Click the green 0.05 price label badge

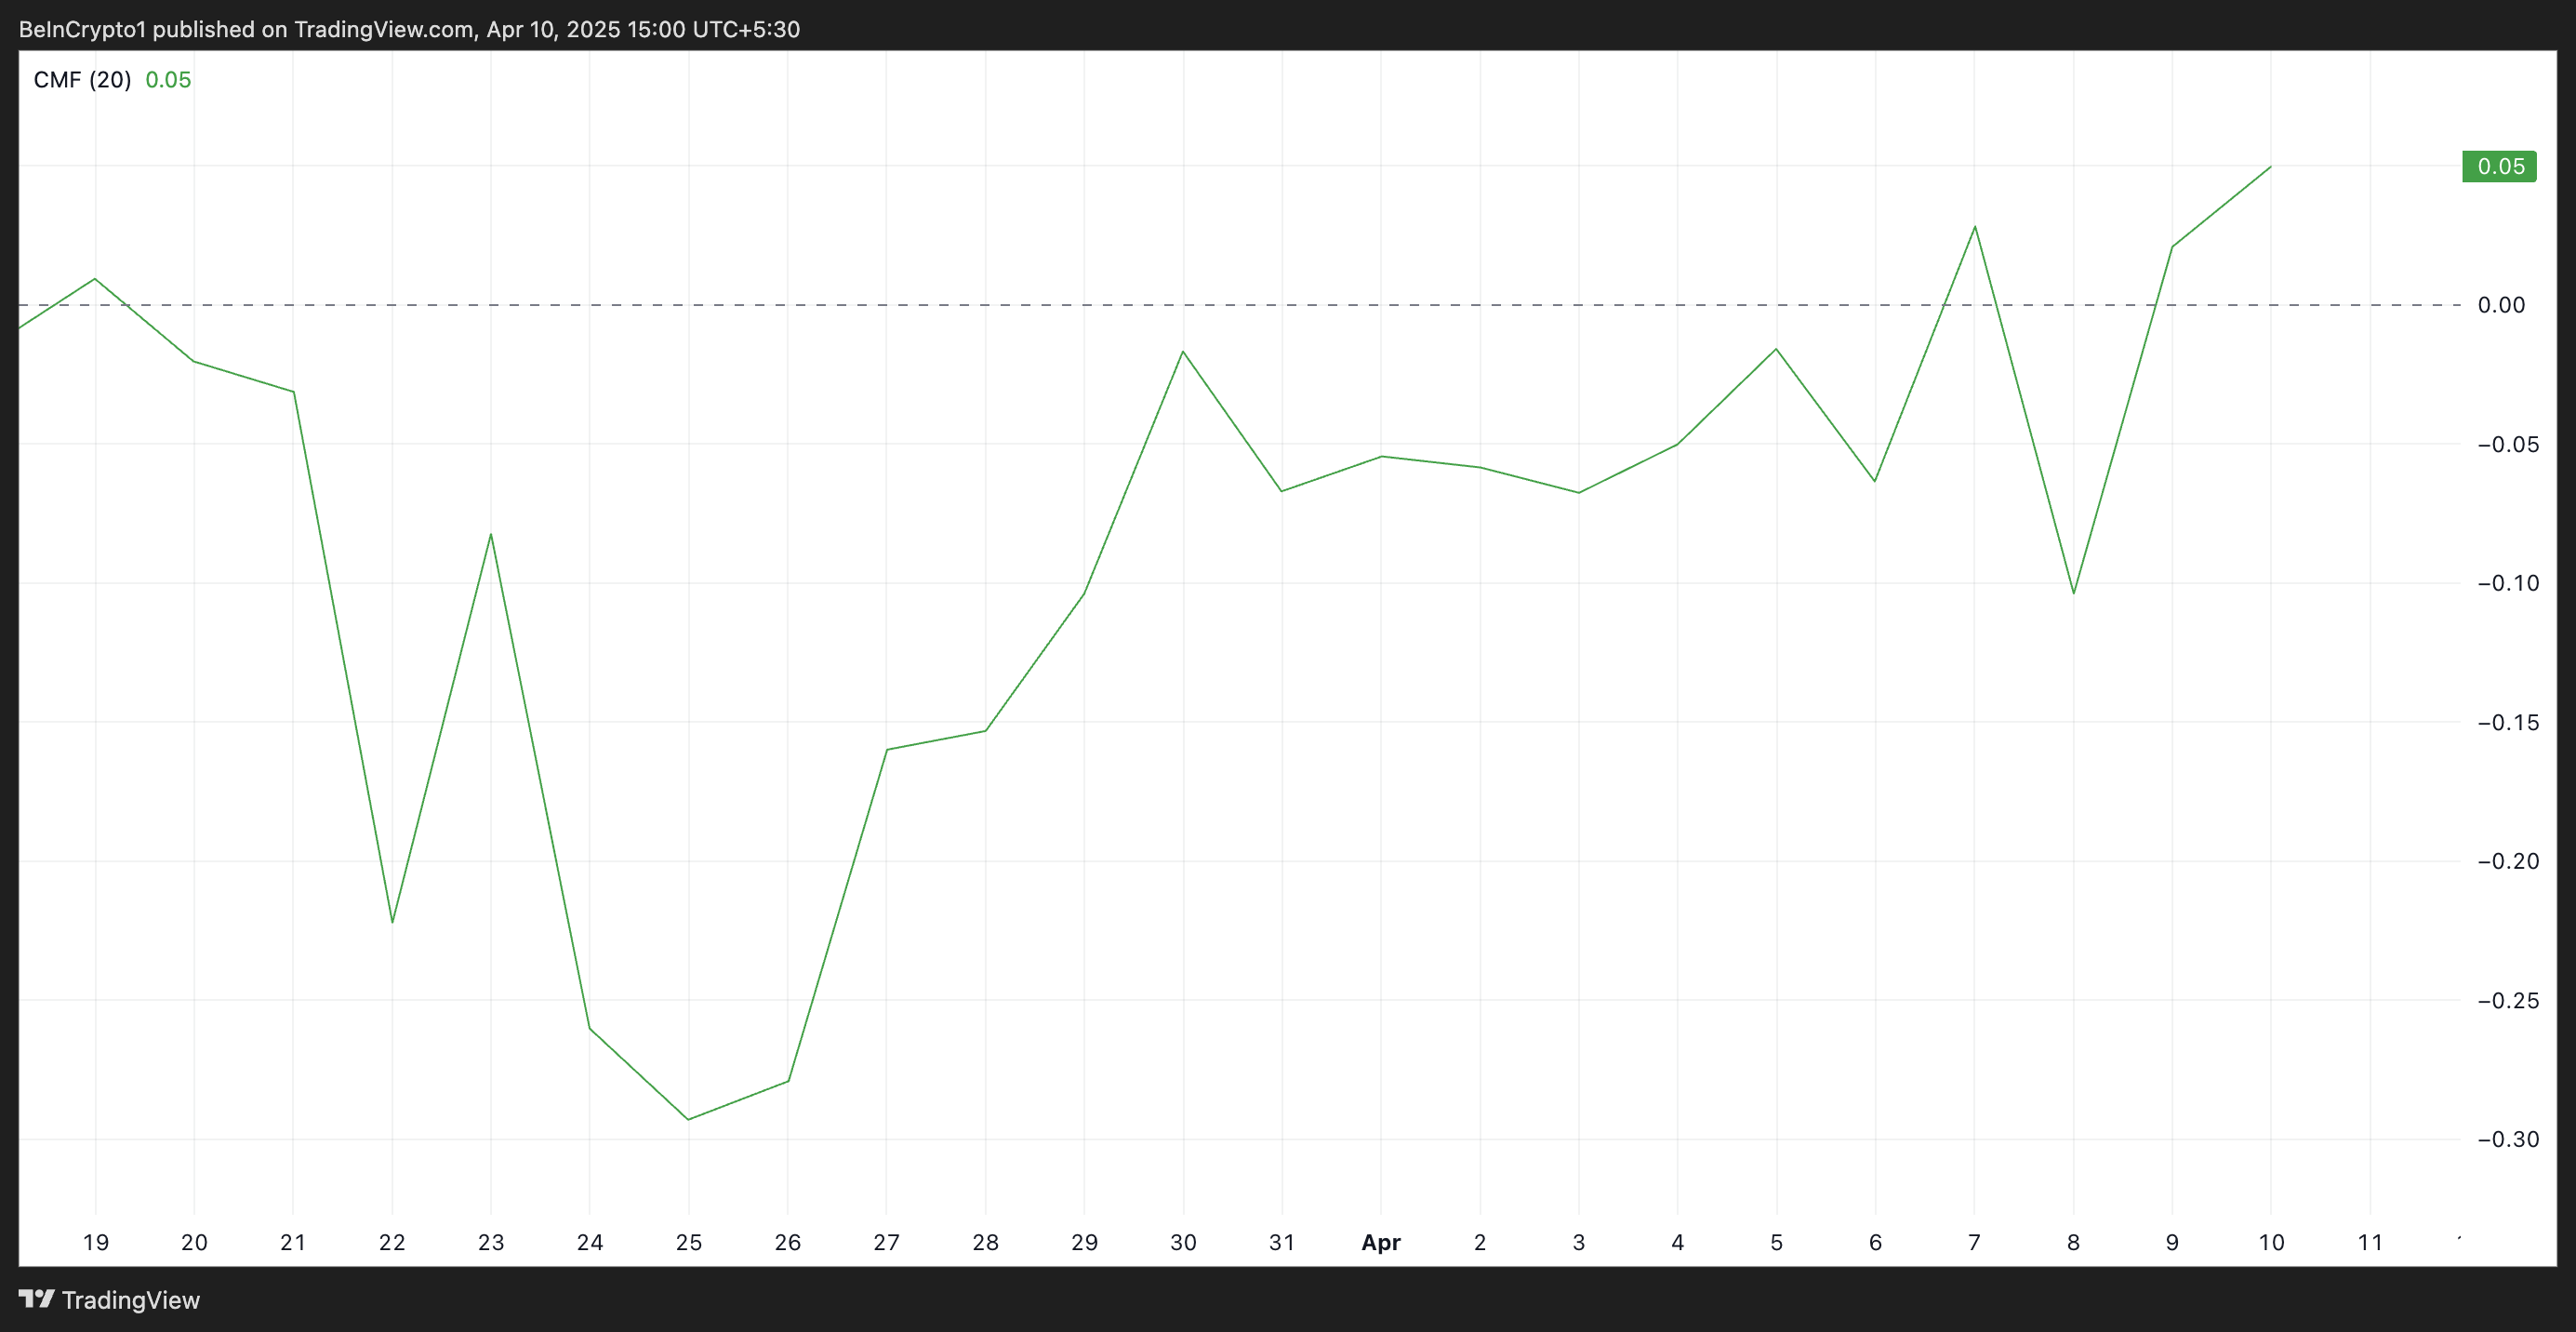point(2498,166)
